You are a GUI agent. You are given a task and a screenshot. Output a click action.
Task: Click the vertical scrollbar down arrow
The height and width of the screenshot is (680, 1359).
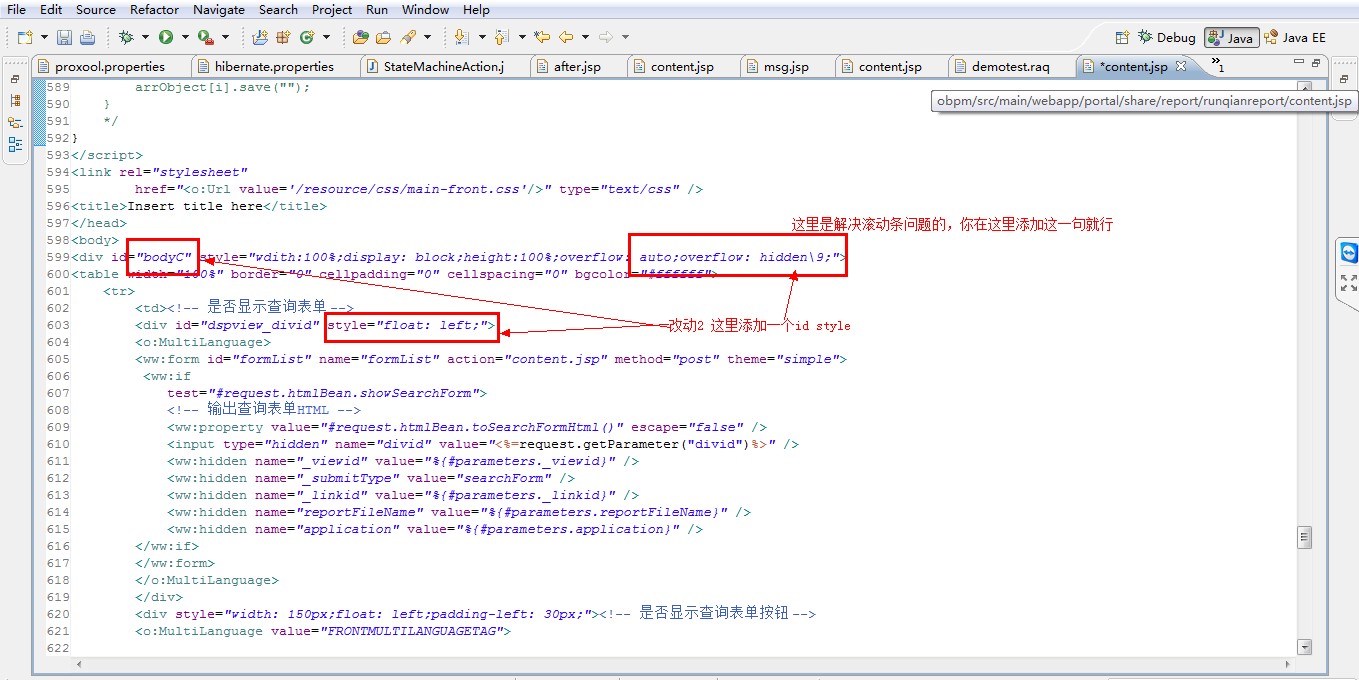tap(1304, 647)
